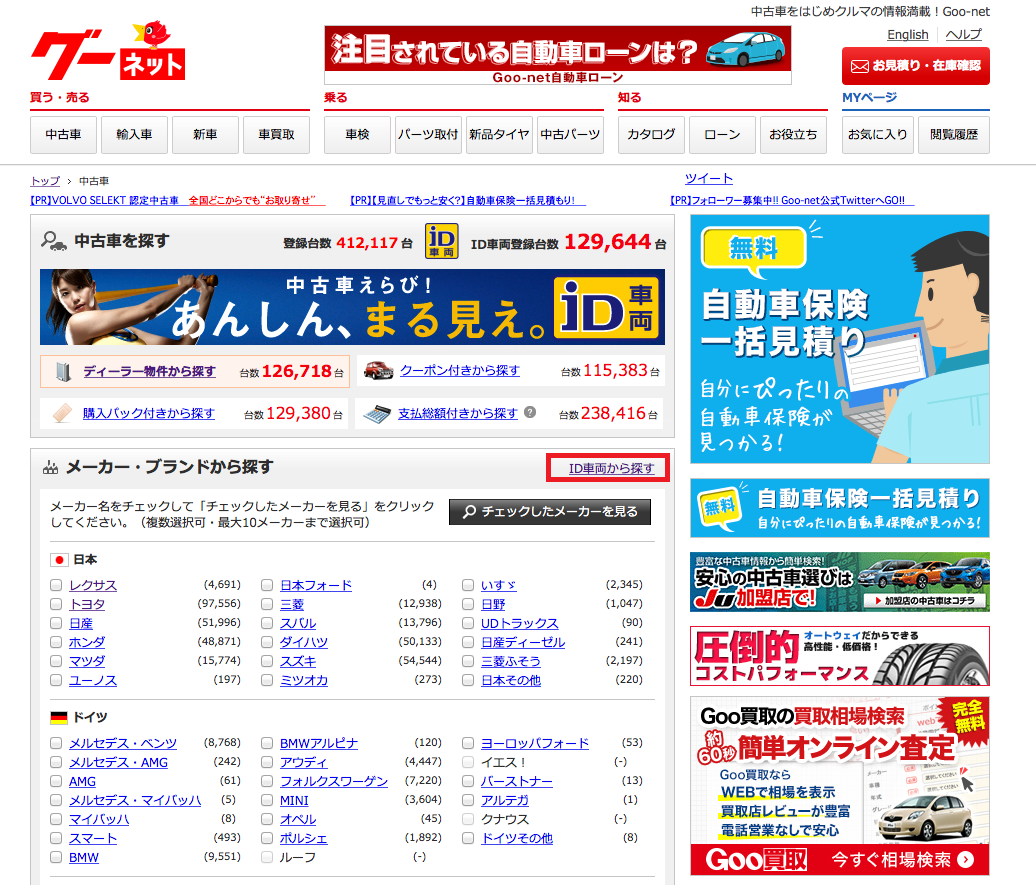The image size is (1036, 885).
Task: Open the 車買取 tab
Action: [x=276, y=135]
